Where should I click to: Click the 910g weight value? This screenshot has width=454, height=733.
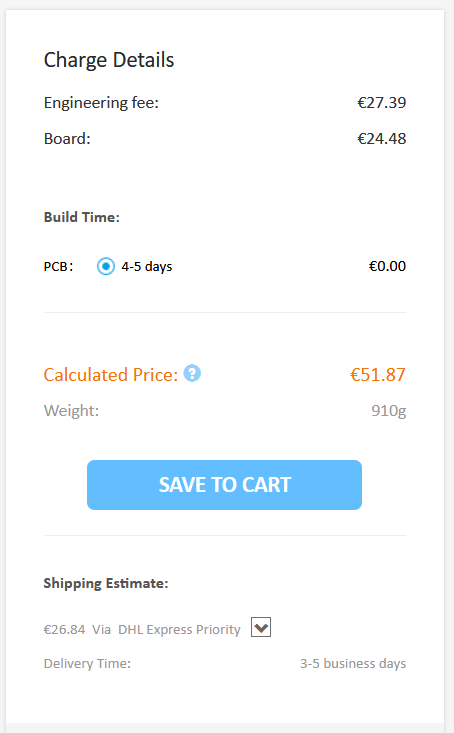click(x=389, y=411)
